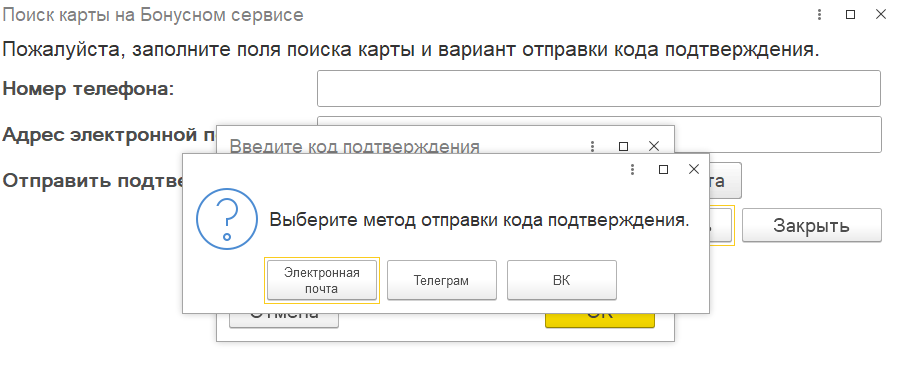
Task: Open three-dot menu of Введите код подтверждения window
Action: 592,147
